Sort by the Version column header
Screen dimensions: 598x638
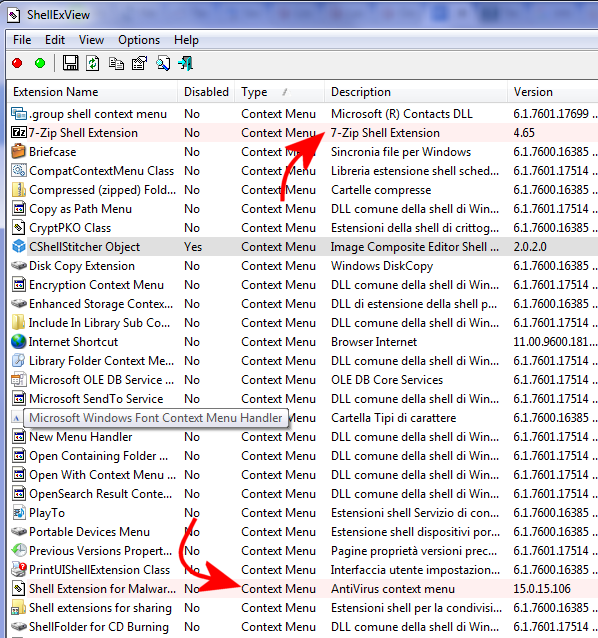click(x=553, y=92)
